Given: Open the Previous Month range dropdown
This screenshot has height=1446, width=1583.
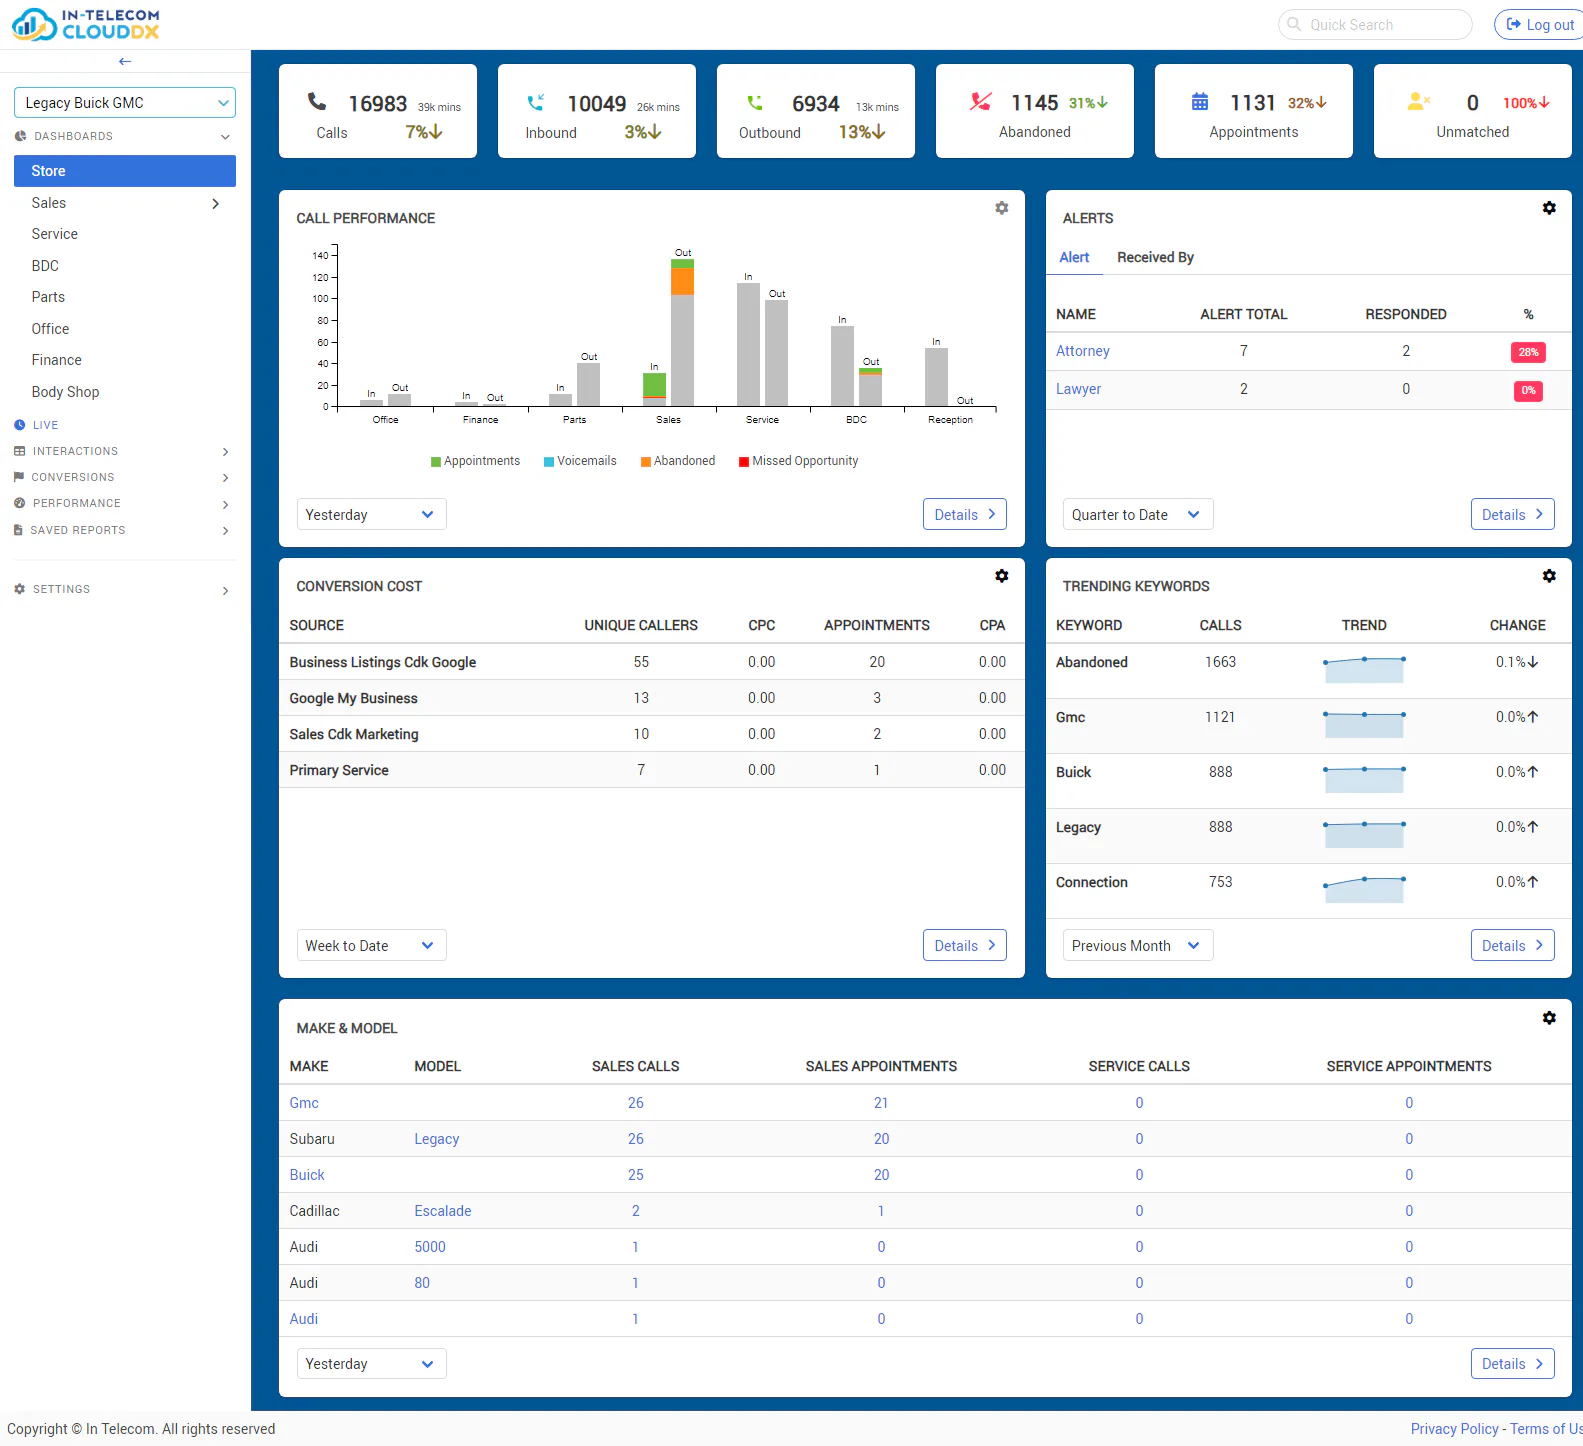Looking at the screenshot, I should (1138, 945).
